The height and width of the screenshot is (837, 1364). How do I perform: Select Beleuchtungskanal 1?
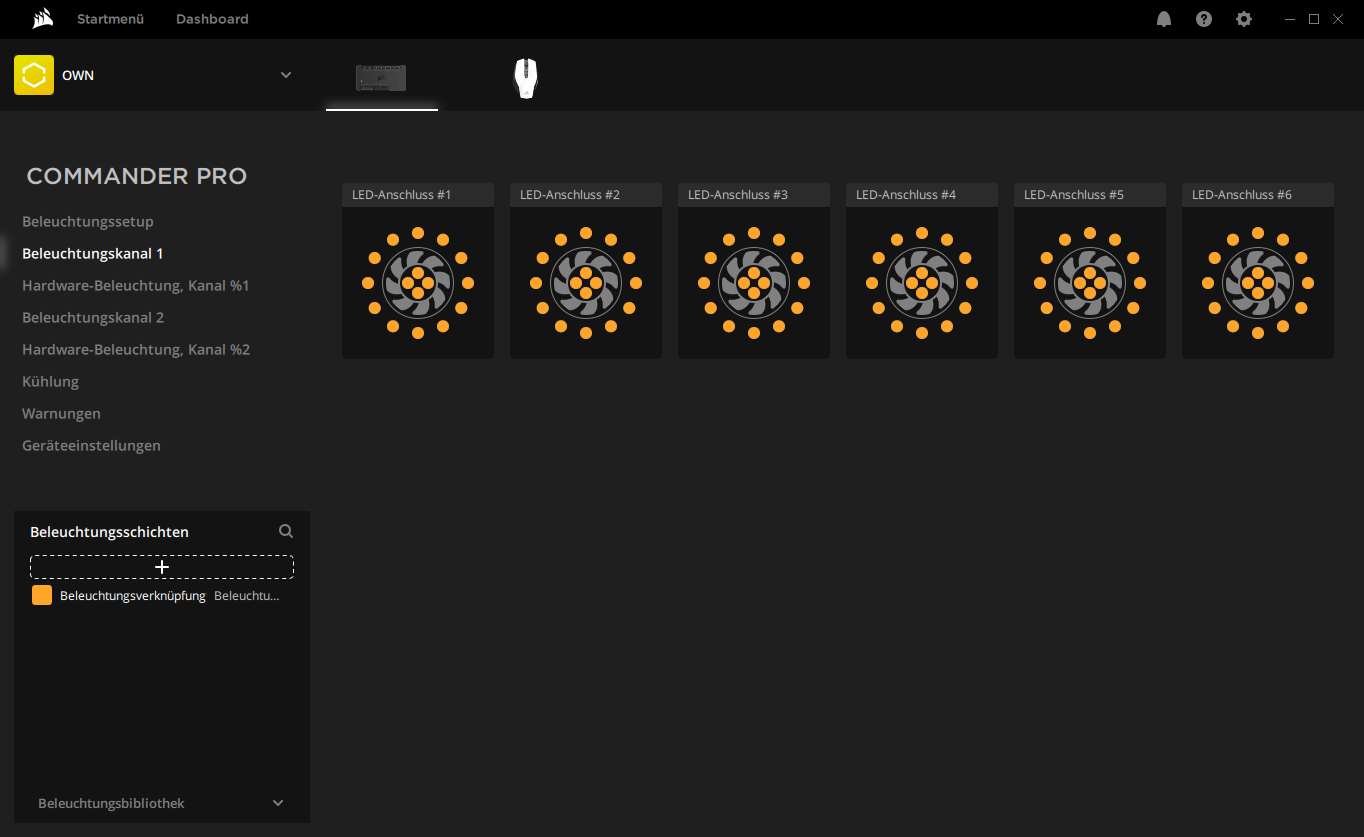tap(93, 253)
